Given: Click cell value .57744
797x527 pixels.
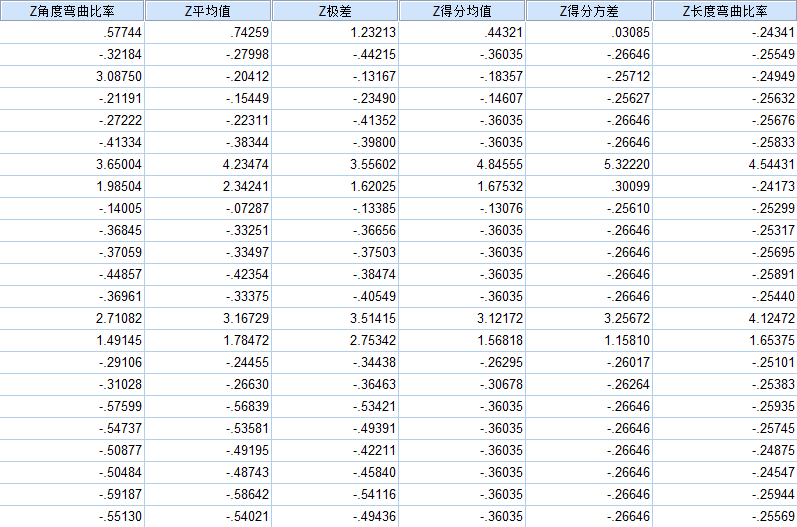Looking at the screenshot, I should point(122,33).
